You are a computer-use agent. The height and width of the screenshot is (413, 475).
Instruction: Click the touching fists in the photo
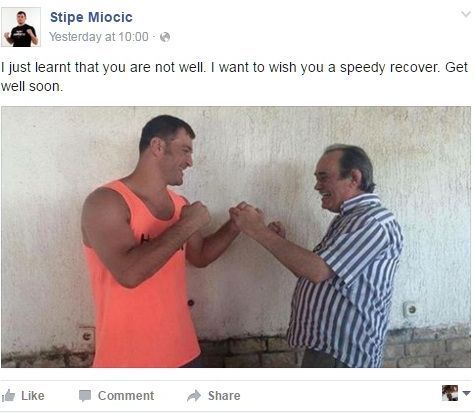[x=220, y=217]
